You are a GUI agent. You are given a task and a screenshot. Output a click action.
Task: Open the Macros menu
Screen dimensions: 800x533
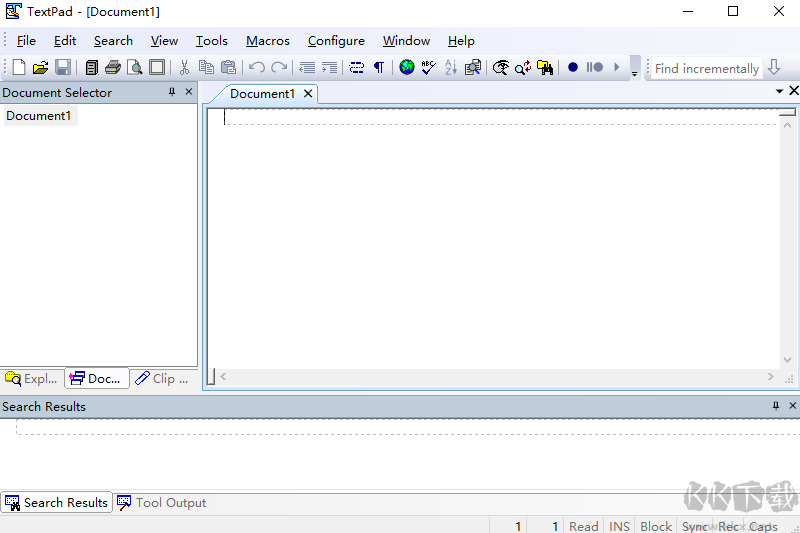coord(268,41)
